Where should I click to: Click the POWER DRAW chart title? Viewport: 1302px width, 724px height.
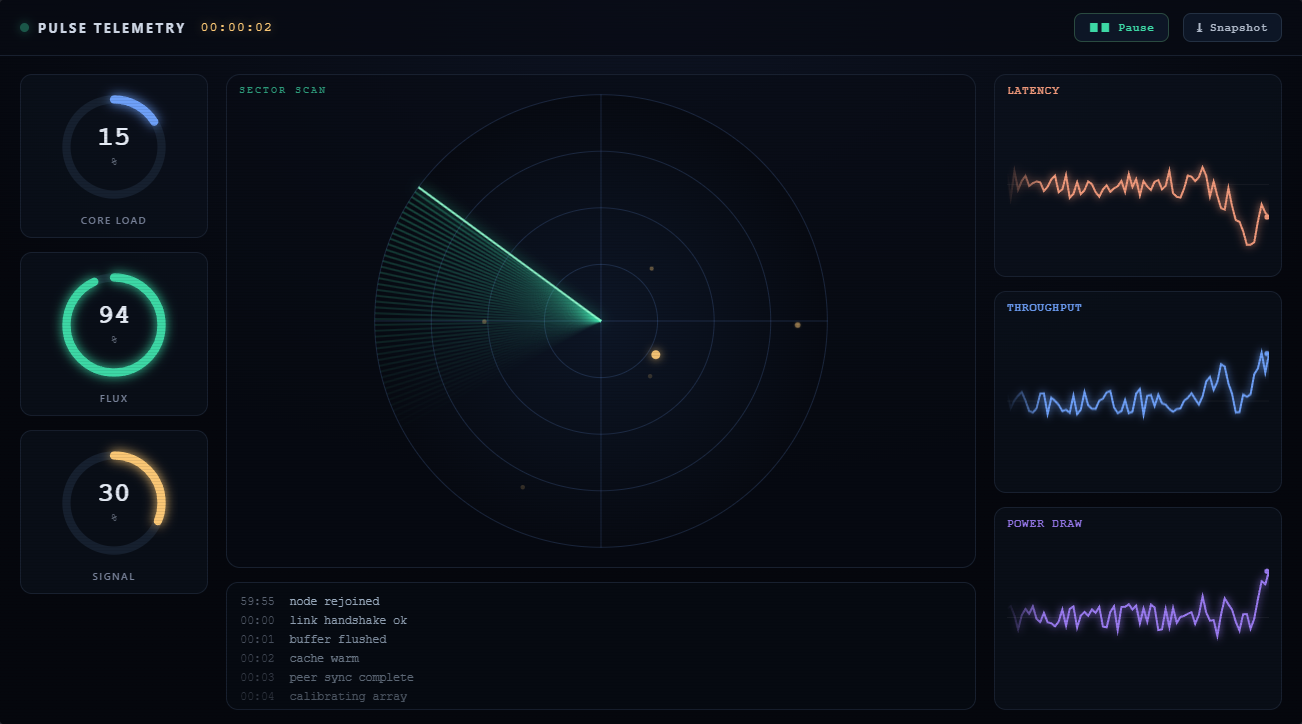(1044, 524)
